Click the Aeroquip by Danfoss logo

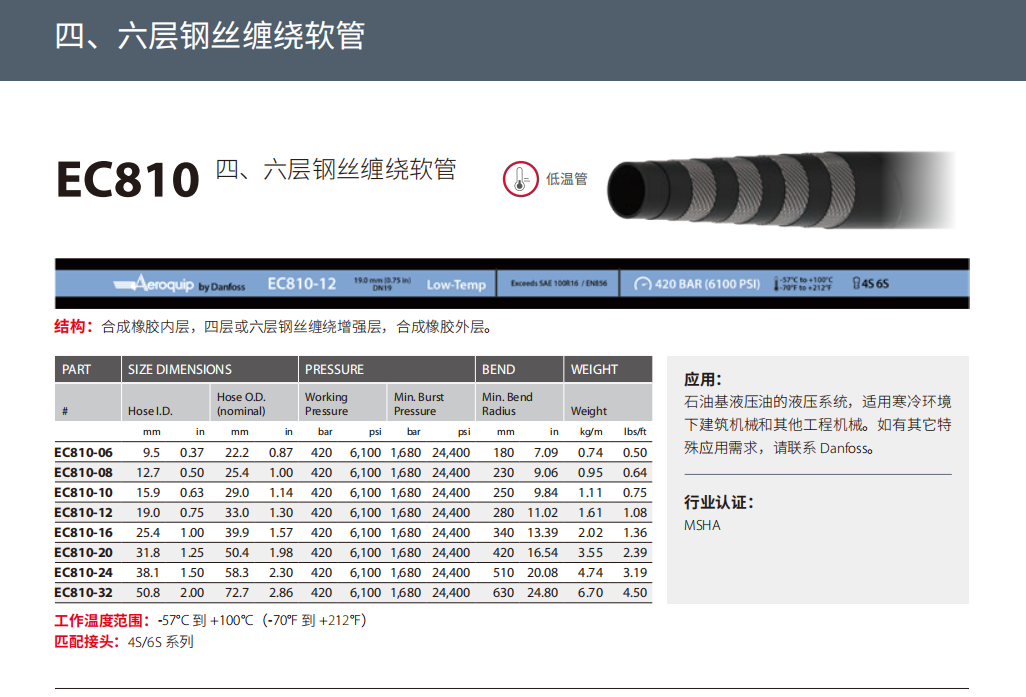coord(179,284)
